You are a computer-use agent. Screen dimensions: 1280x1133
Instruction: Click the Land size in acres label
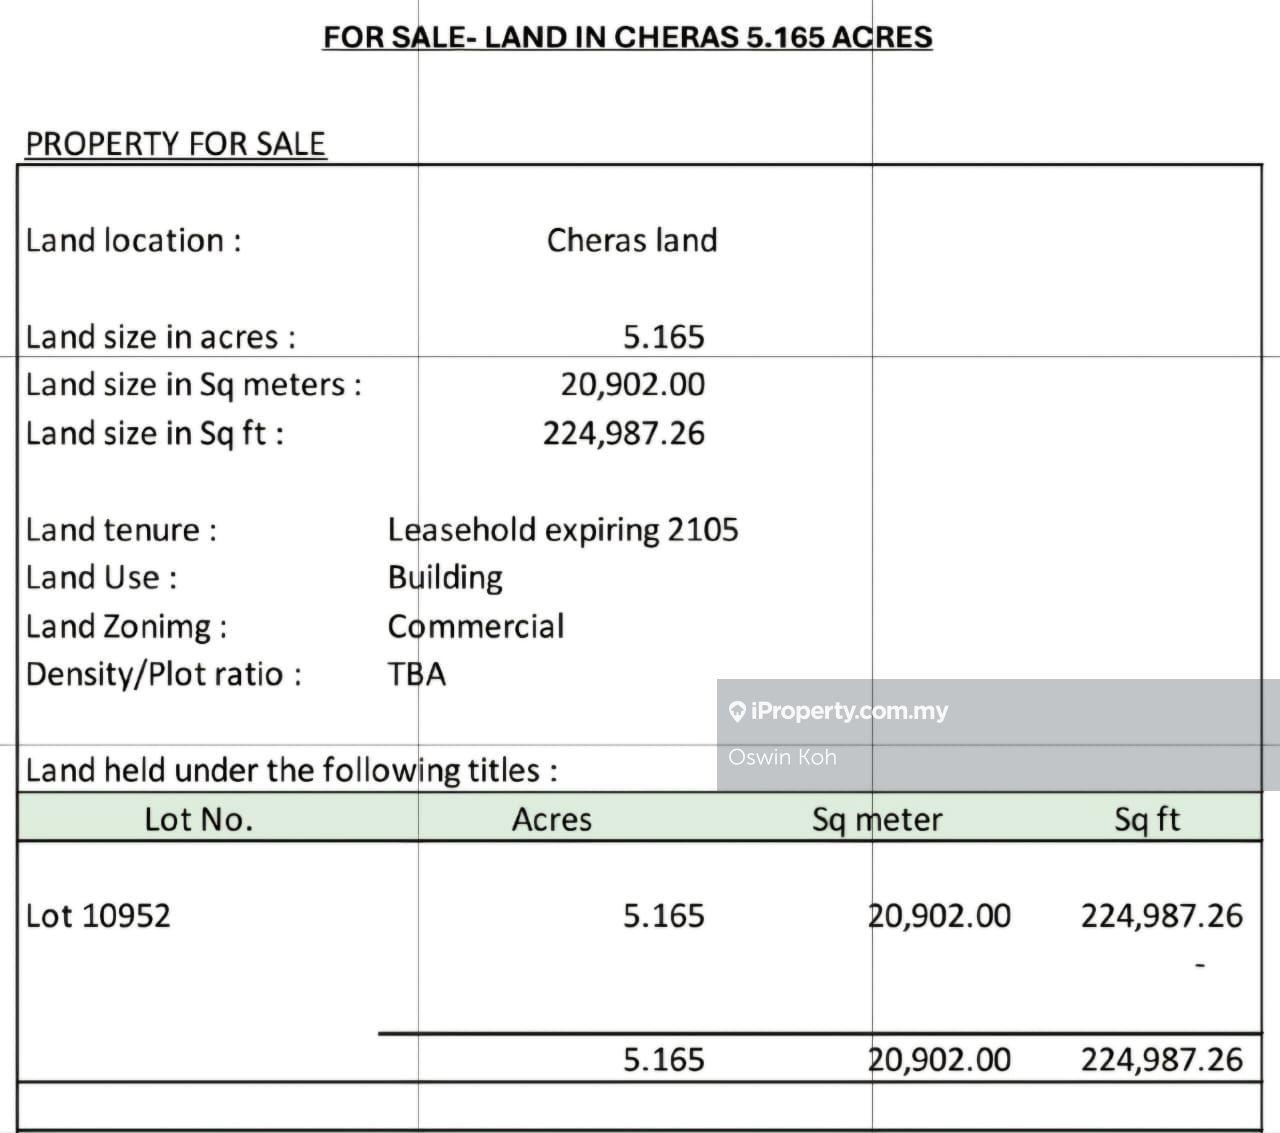click(161, 337)
